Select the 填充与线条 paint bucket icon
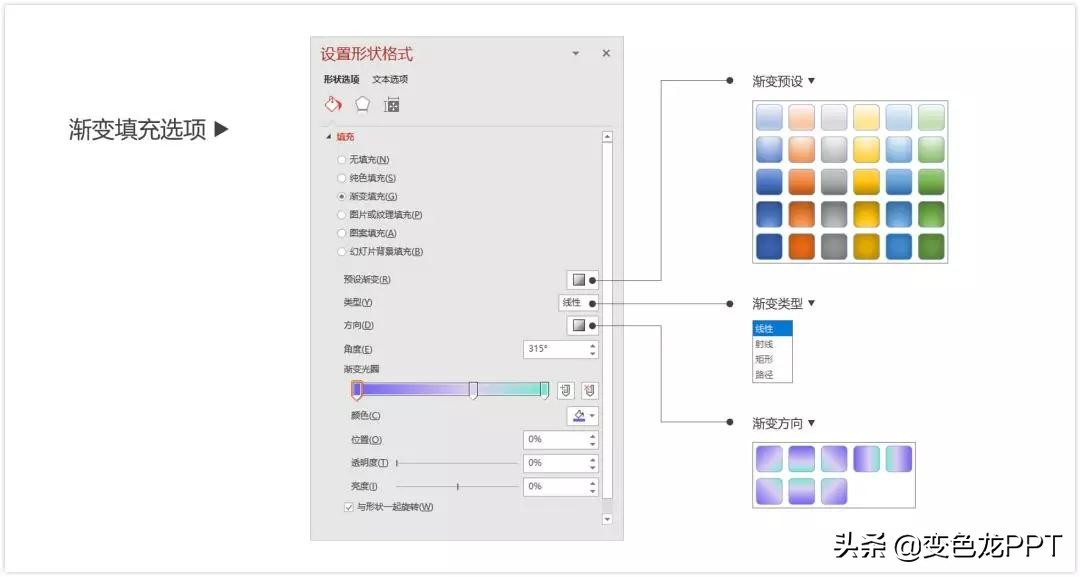This screenshot has width=1080, height=577. point(333,103)
